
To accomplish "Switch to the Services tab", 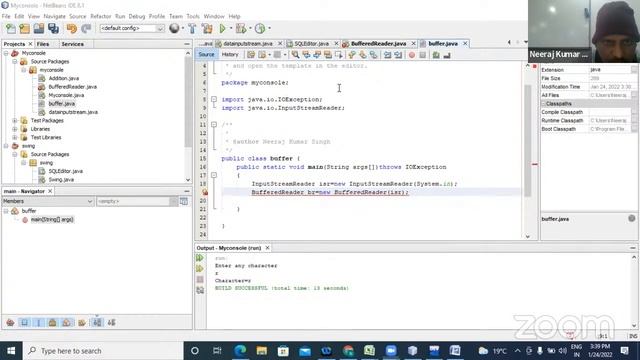I will pos(73,44).
